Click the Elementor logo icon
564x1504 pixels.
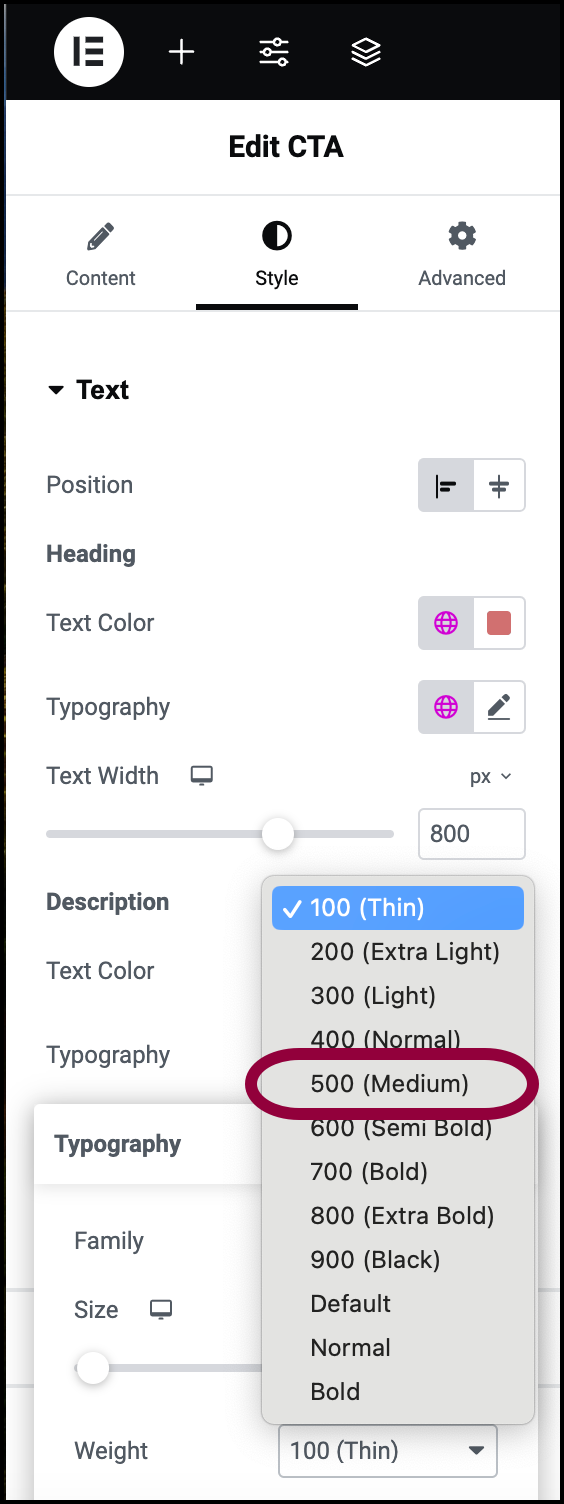click(89, 52)
